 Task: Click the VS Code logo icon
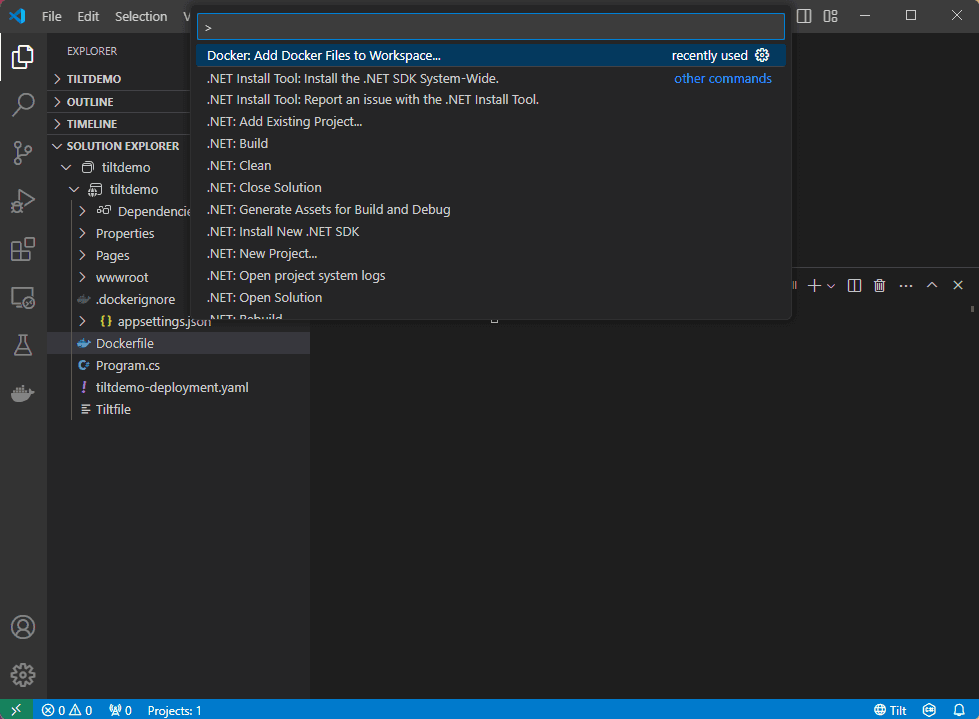tap(17, 16)
